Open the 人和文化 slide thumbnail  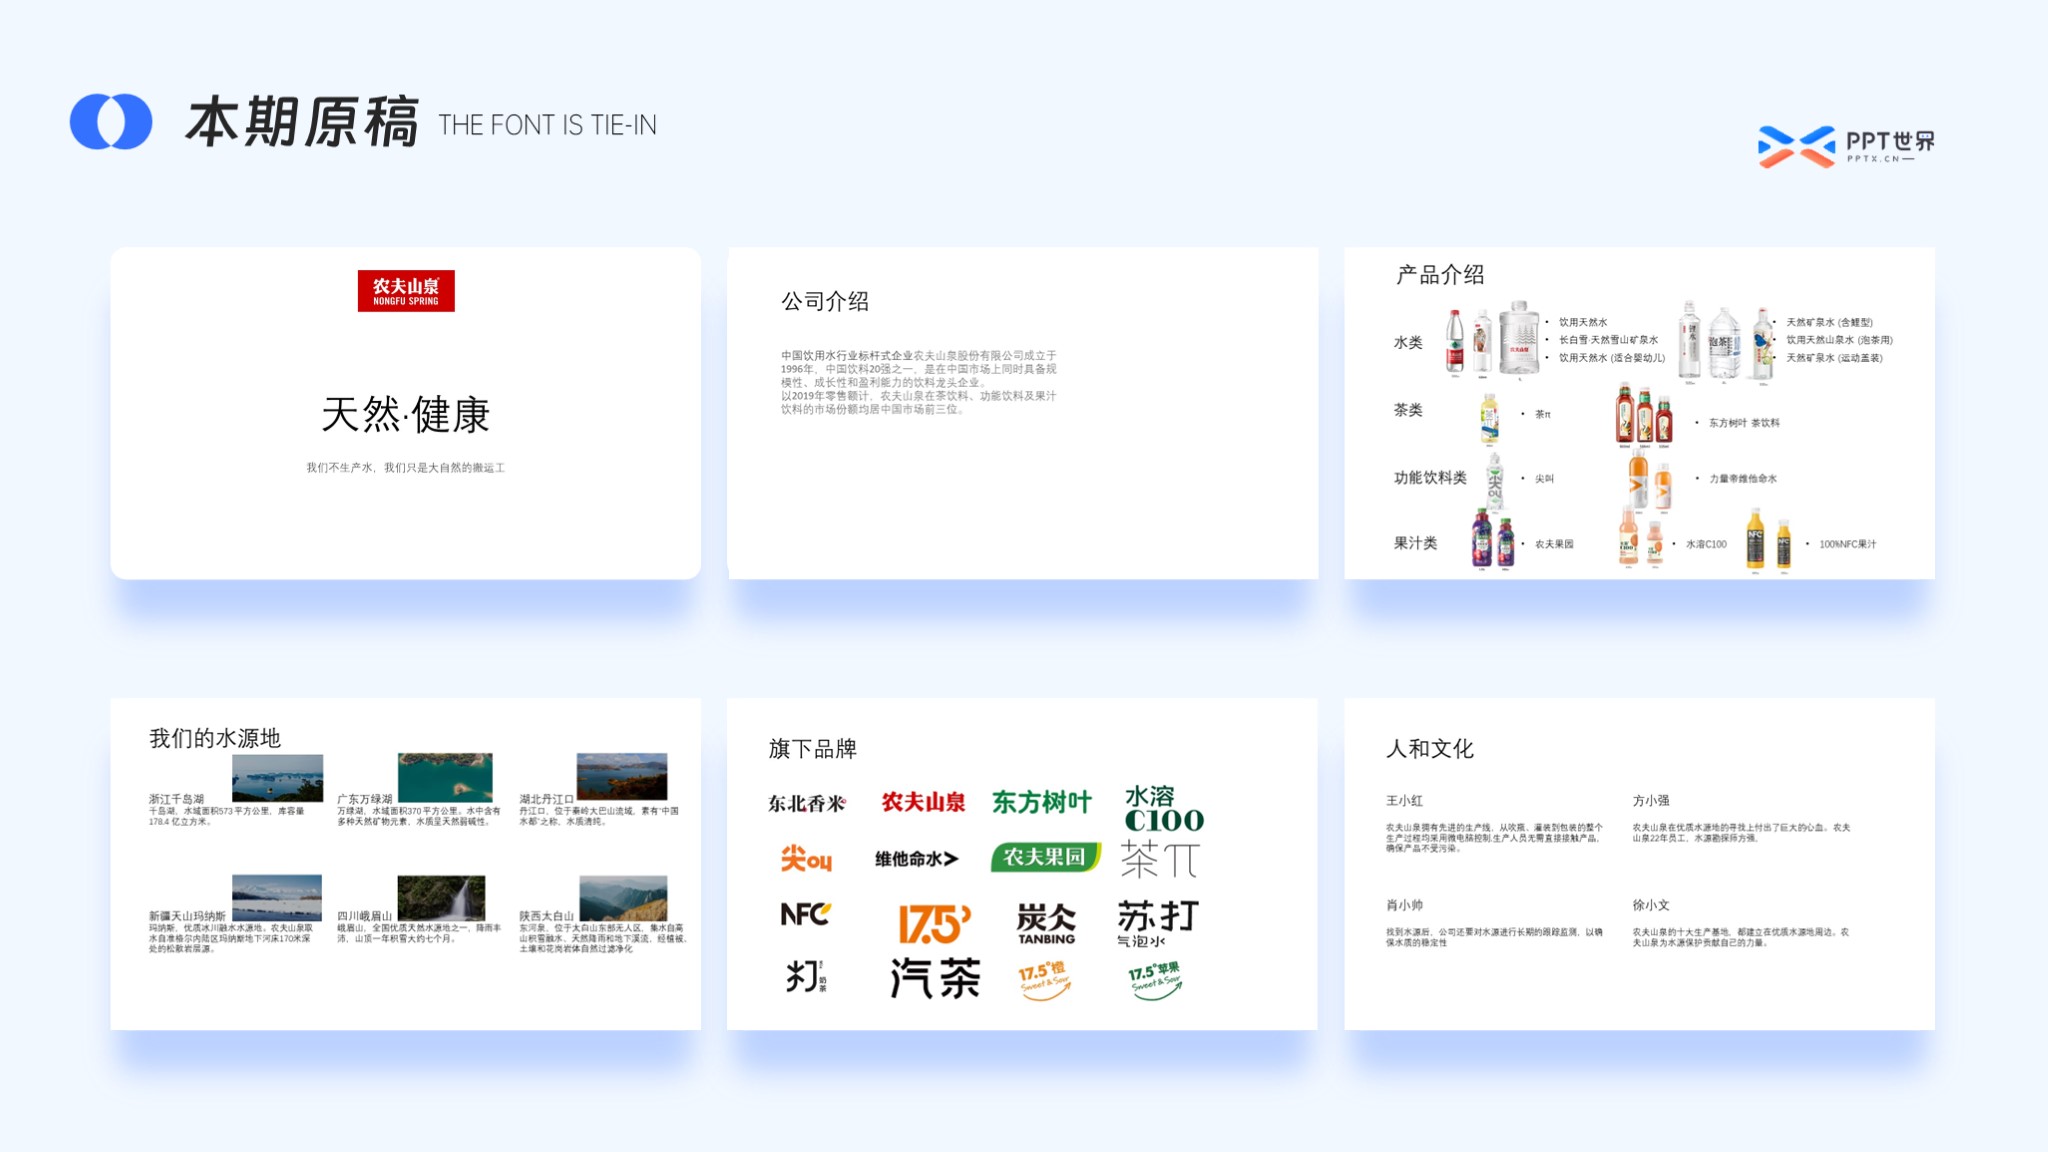pos(1639,864)
